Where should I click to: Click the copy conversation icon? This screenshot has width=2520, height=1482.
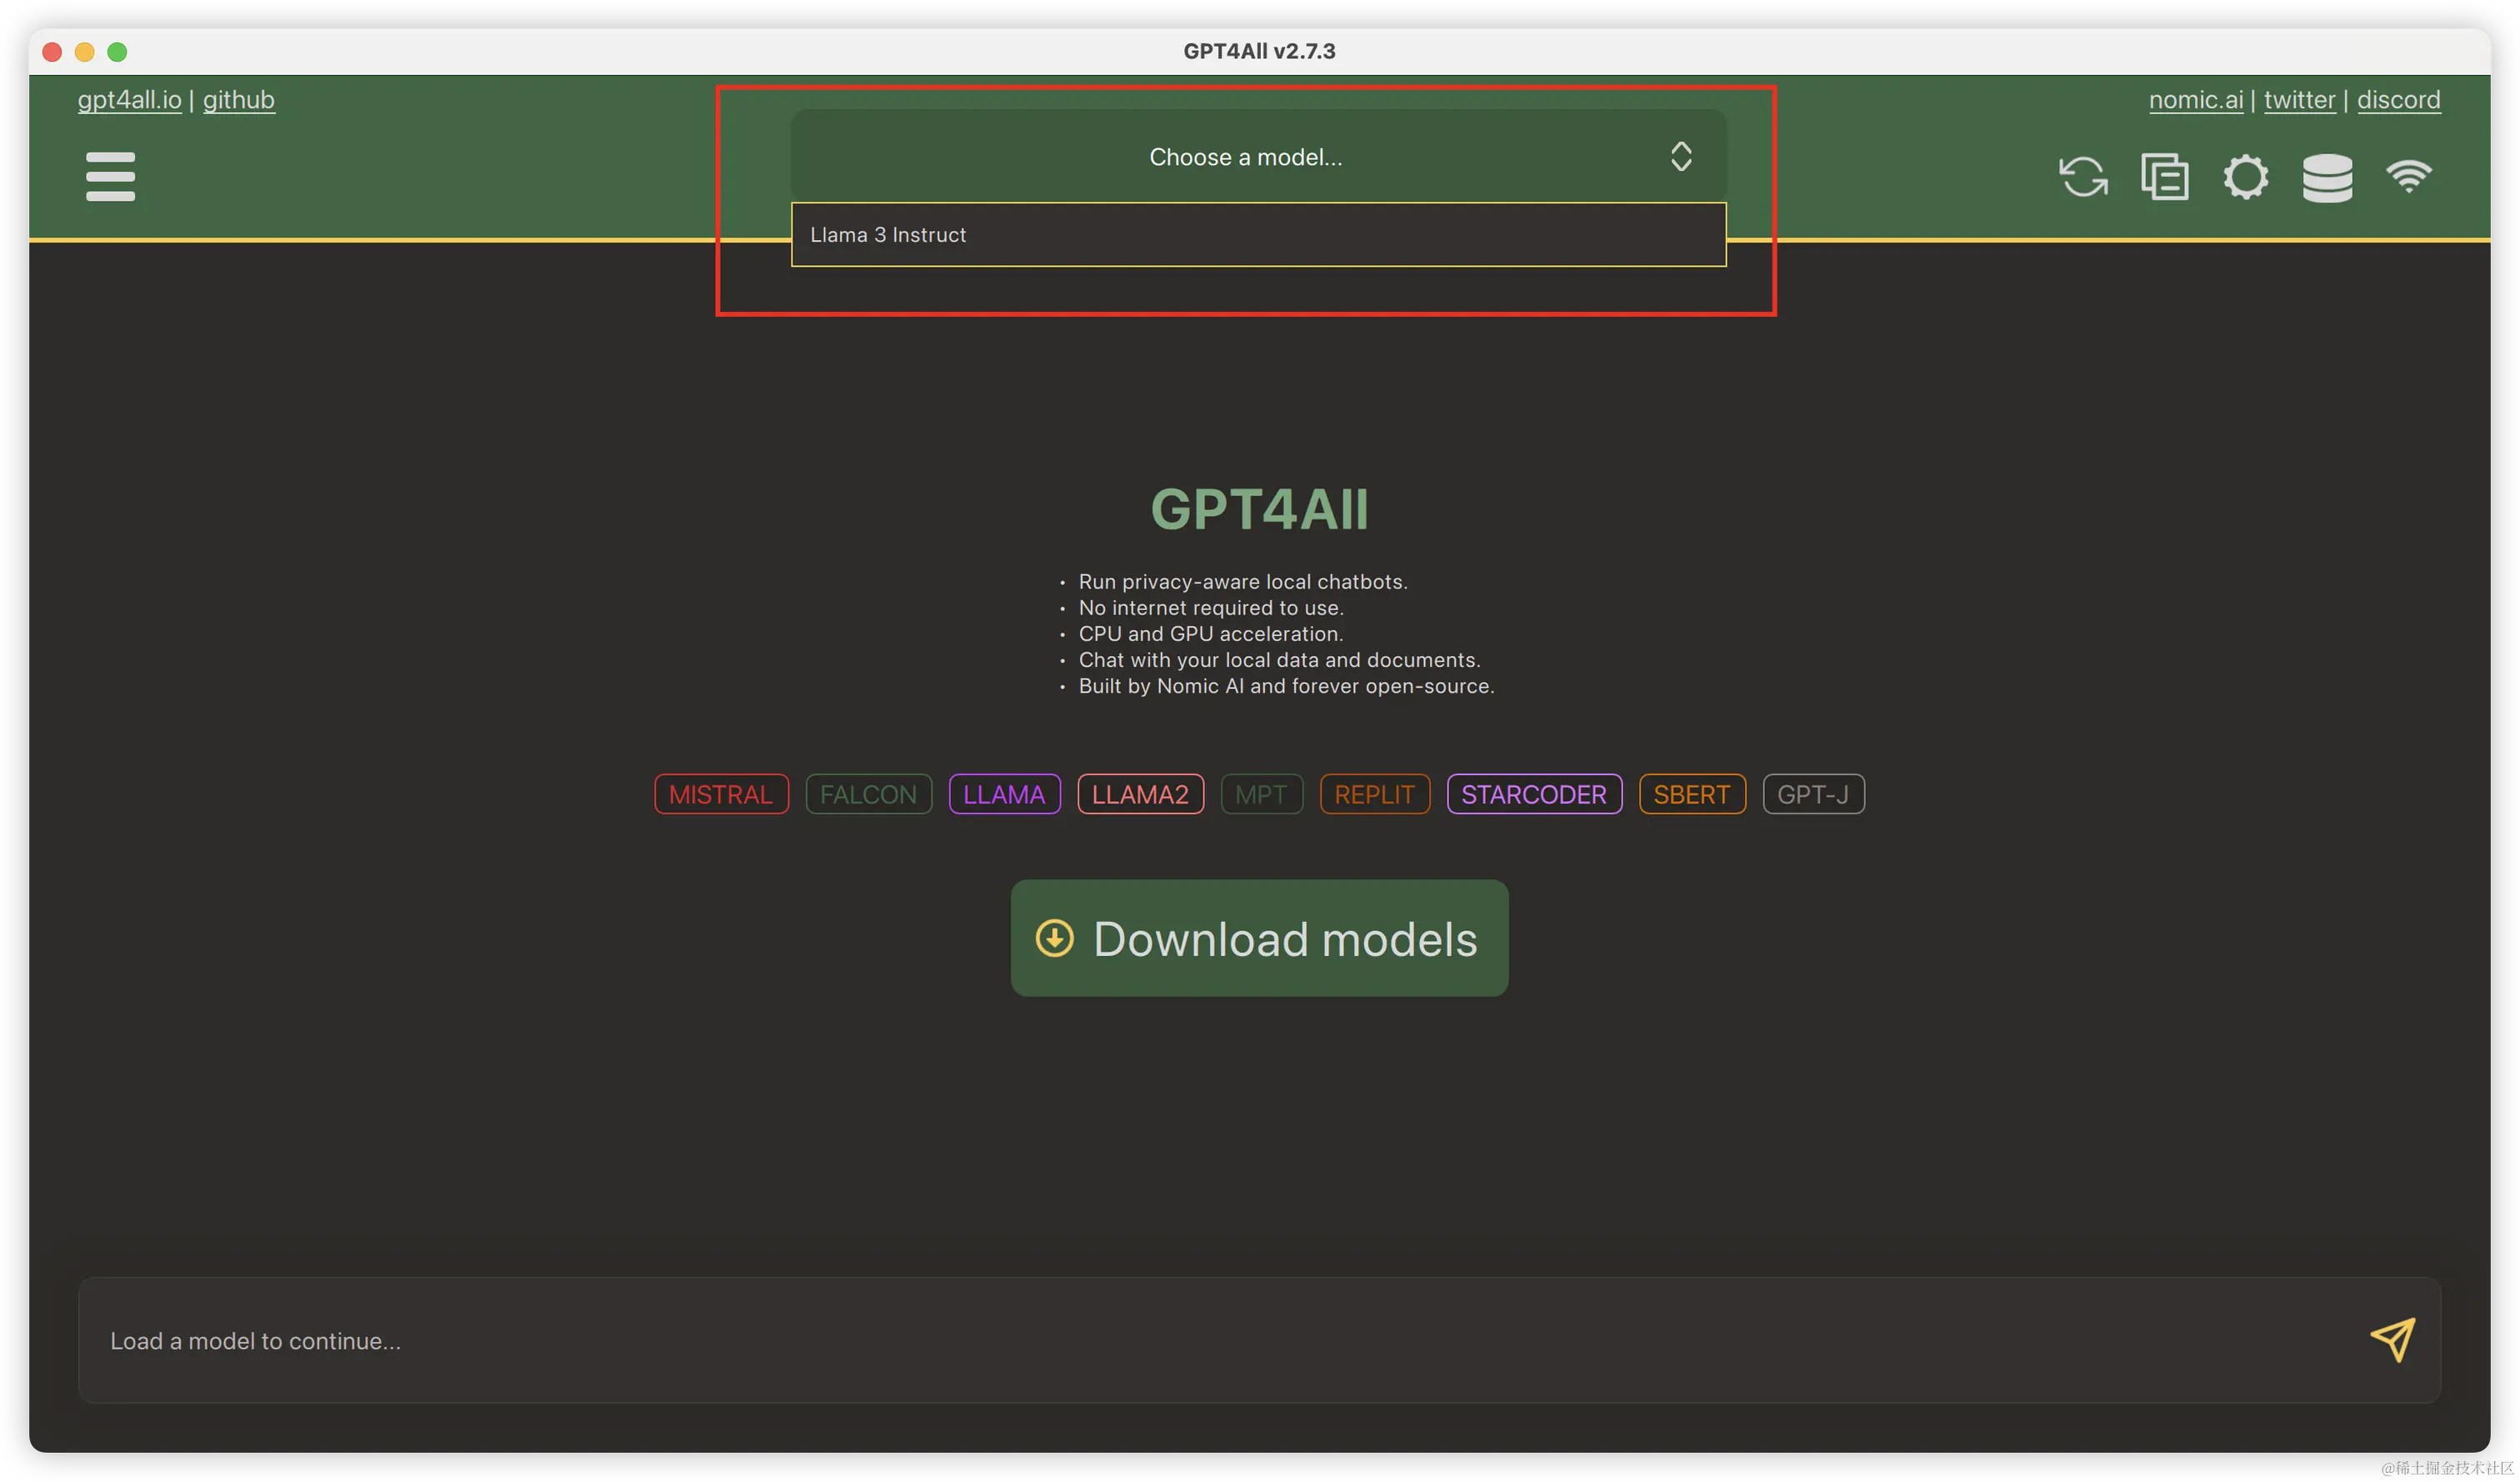2164,177
